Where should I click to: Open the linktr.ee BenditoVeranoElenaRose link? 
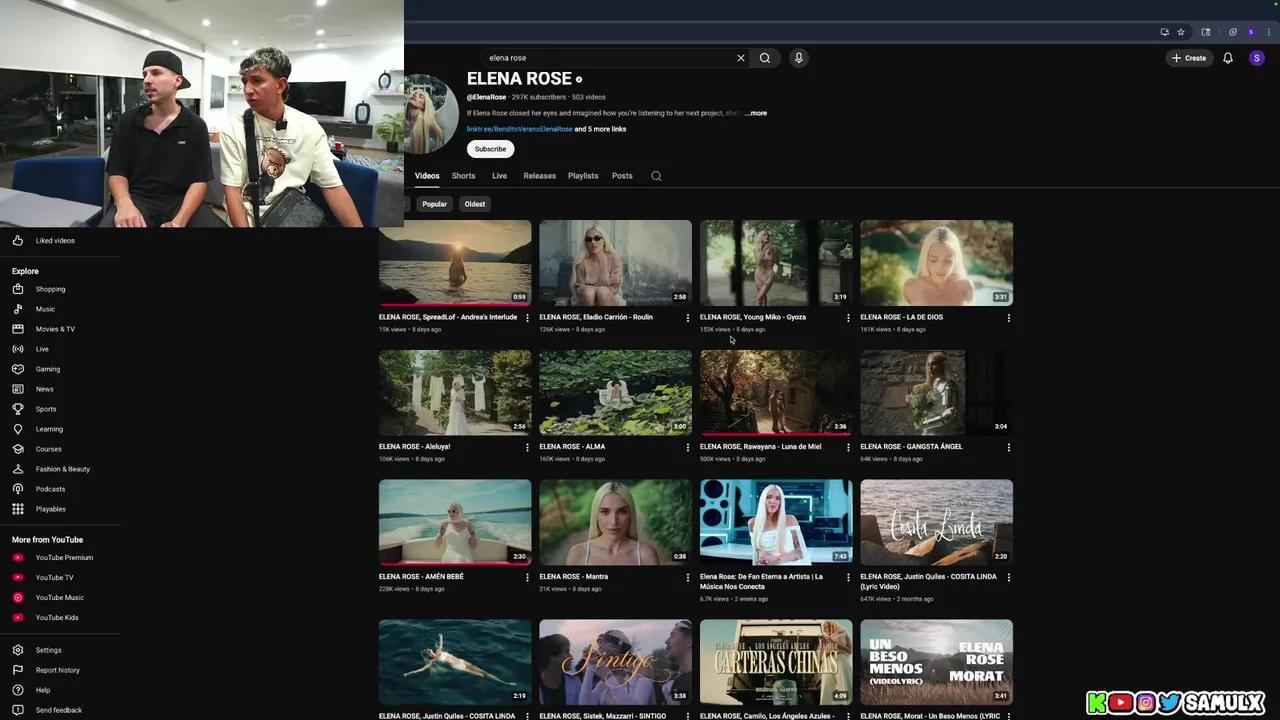(x=519, y=129)
